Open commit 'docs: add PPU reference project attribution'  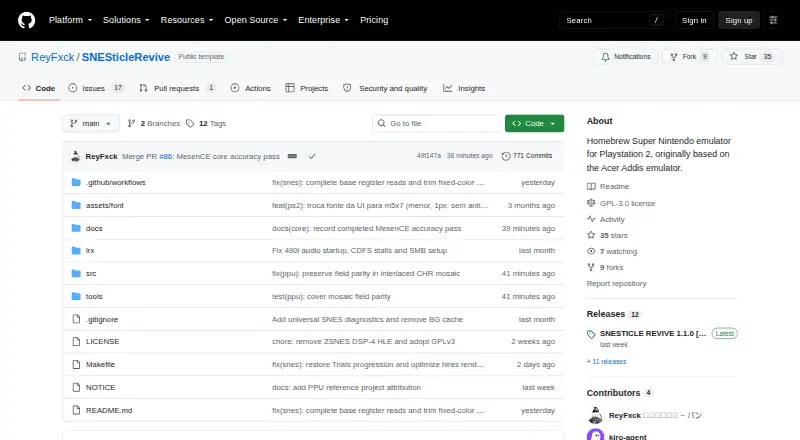point(346,387)
